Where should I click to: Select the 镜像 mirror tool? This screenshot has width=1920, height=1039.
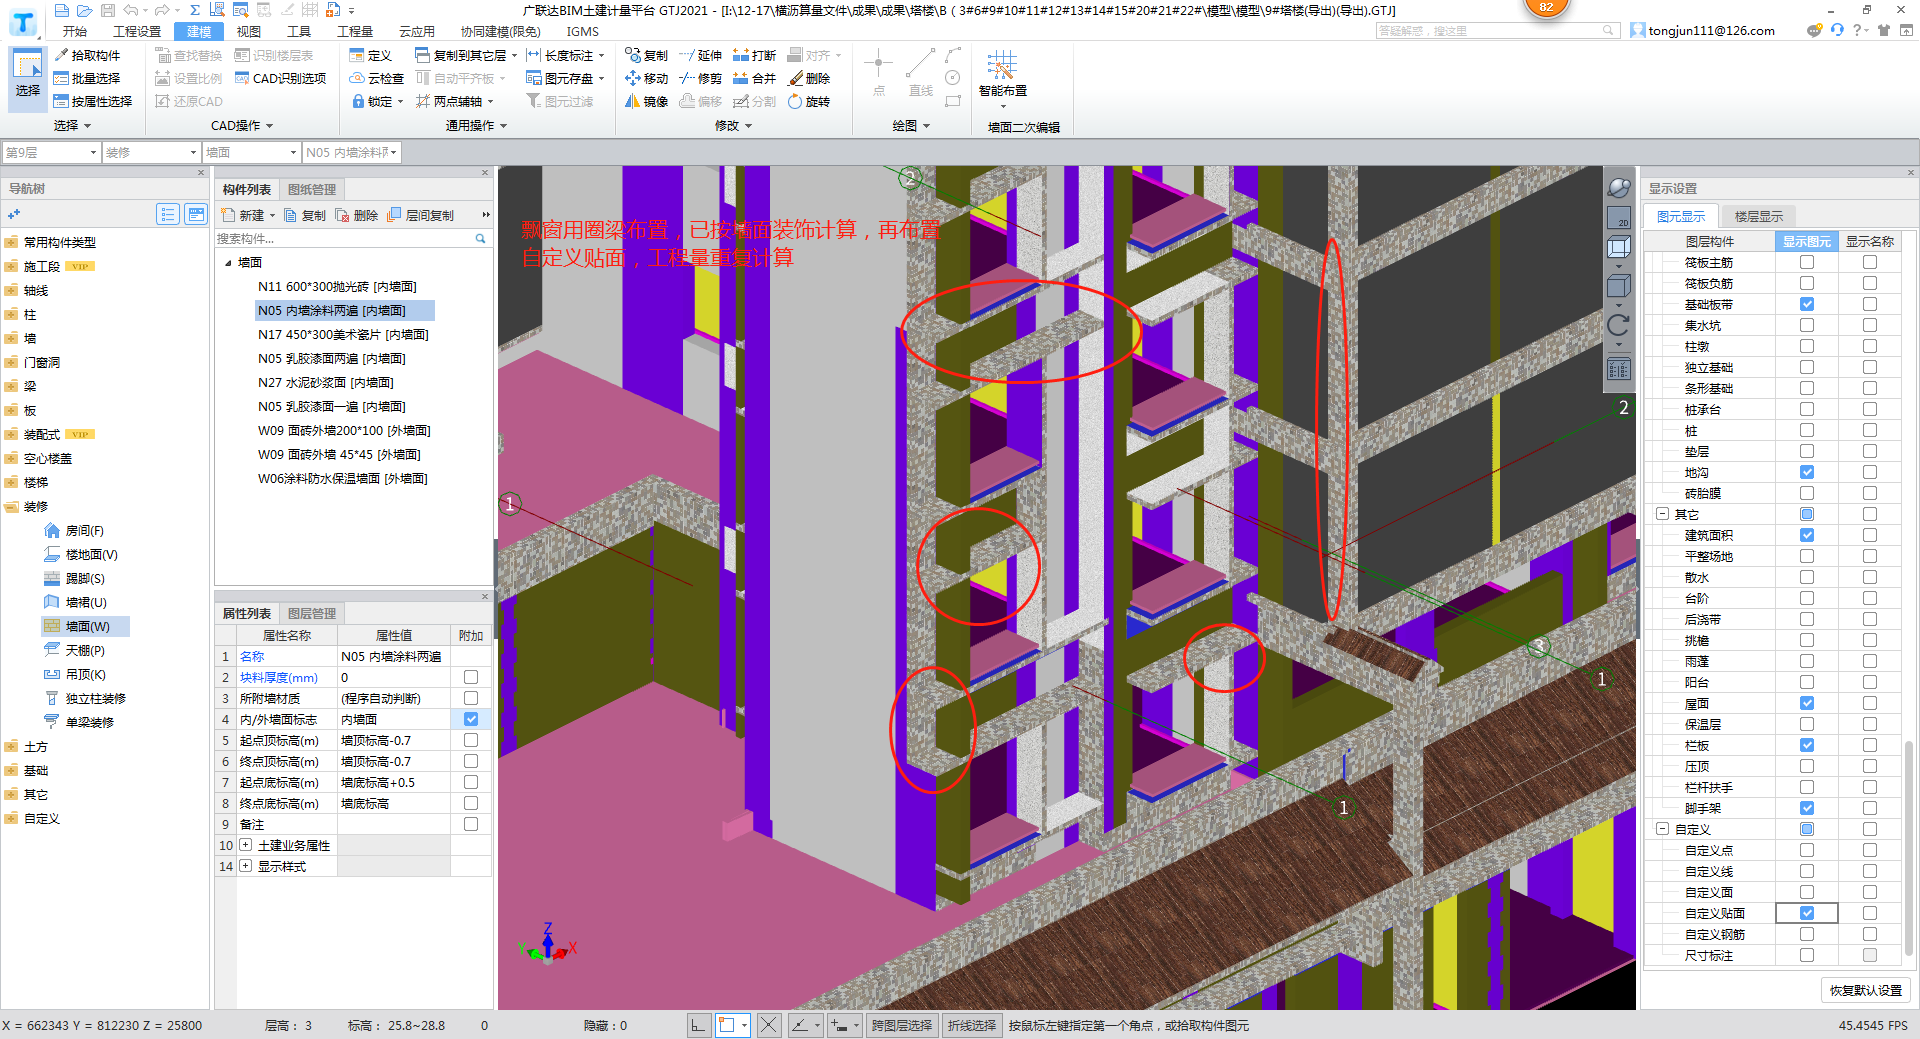(646, 101)
